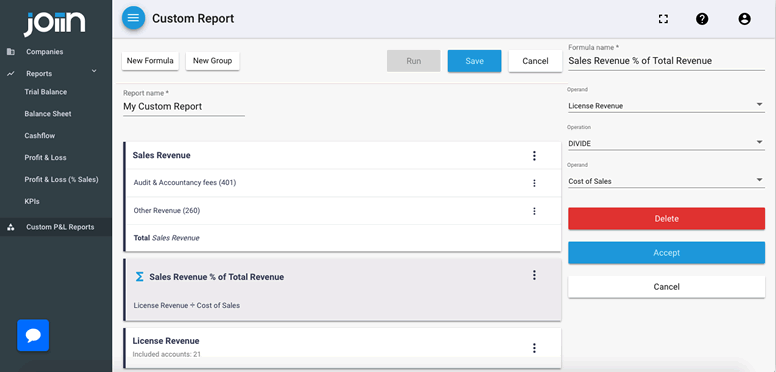The width and height of the screenshot is (776, 372).
Task: Toggle fullscreen mode icon
Action: click(663, 19)
